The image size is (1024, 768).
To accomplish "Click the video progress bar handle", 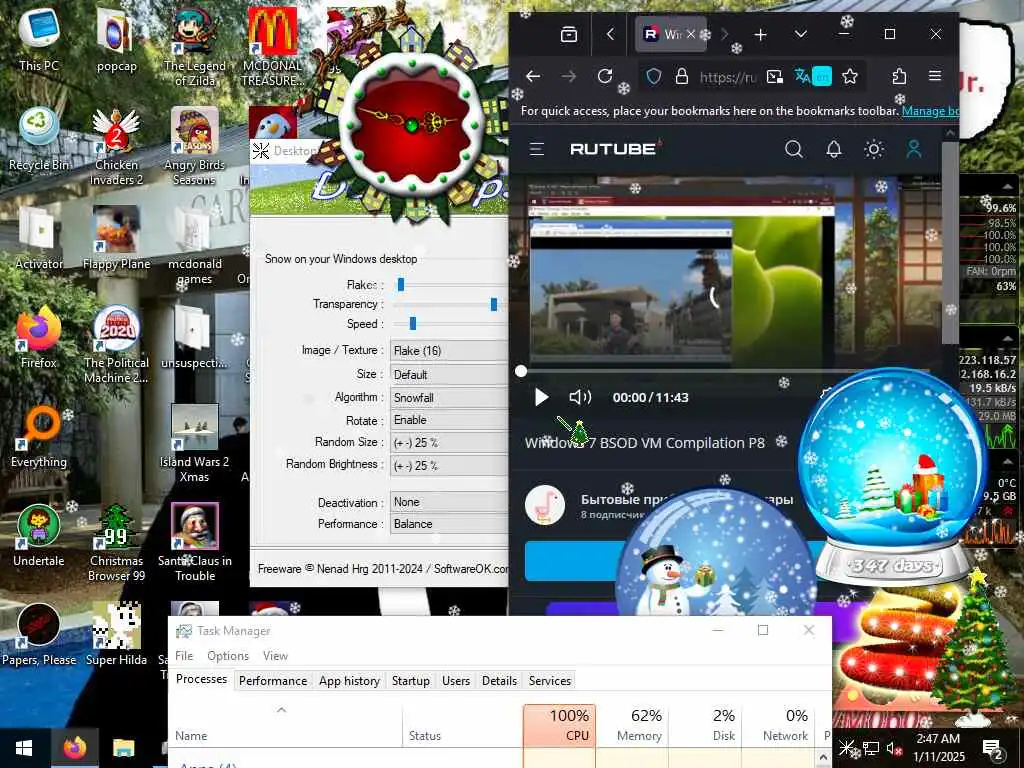I will [x=520, y=371].
